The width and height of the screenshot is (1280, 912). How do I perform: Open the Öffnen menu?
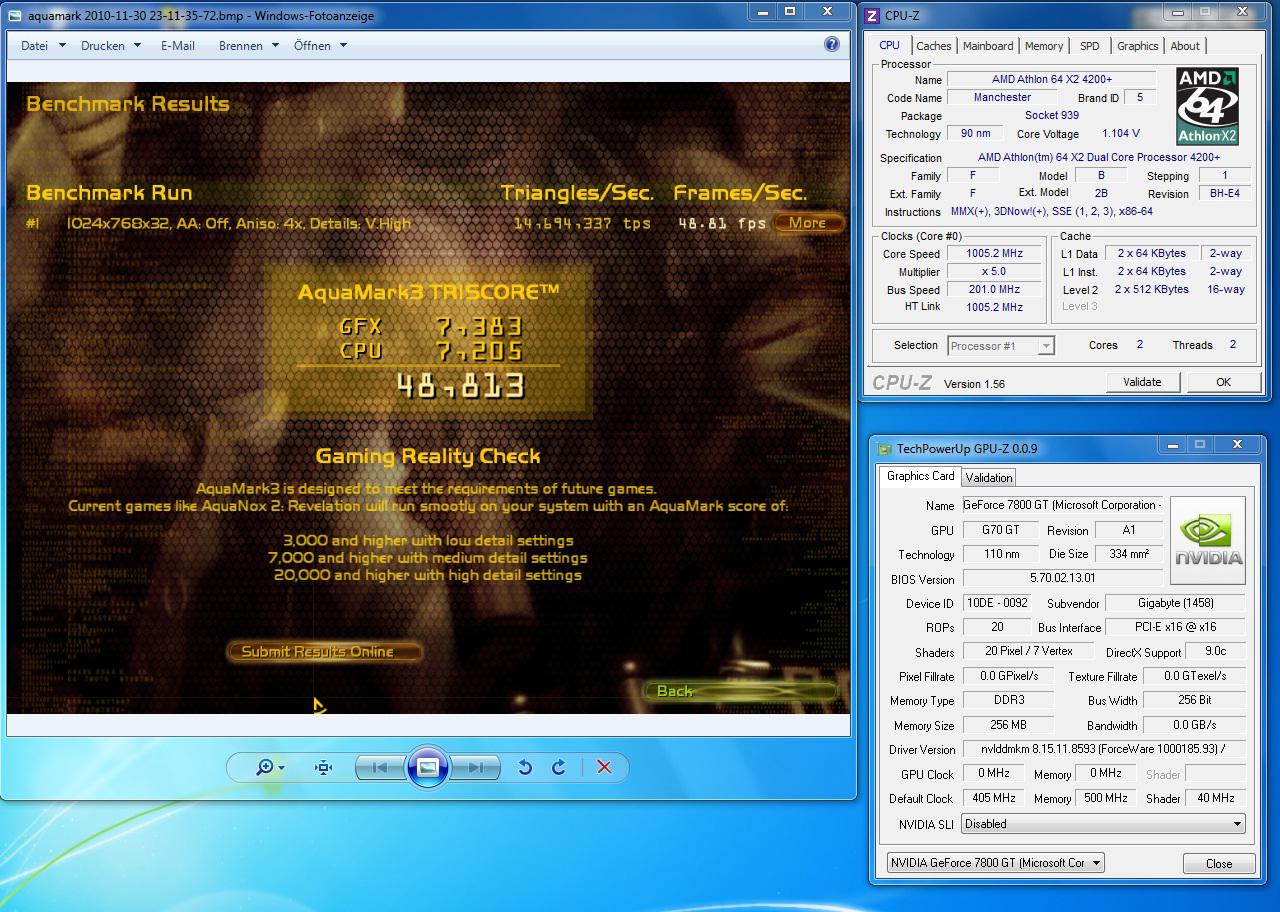320,45
